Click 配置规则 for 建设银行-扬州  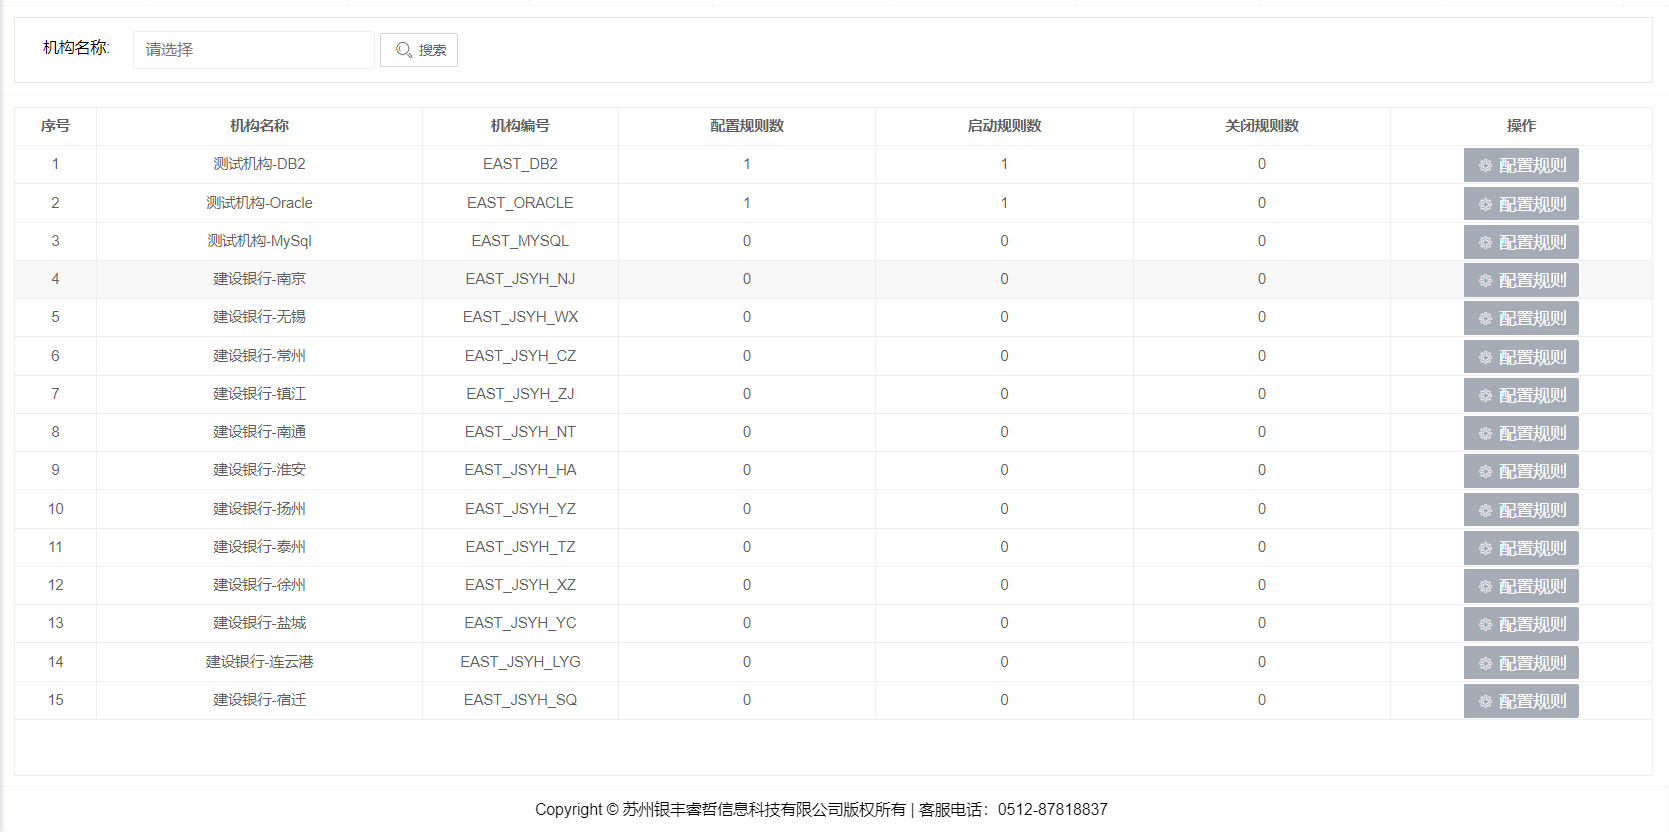1521,510
